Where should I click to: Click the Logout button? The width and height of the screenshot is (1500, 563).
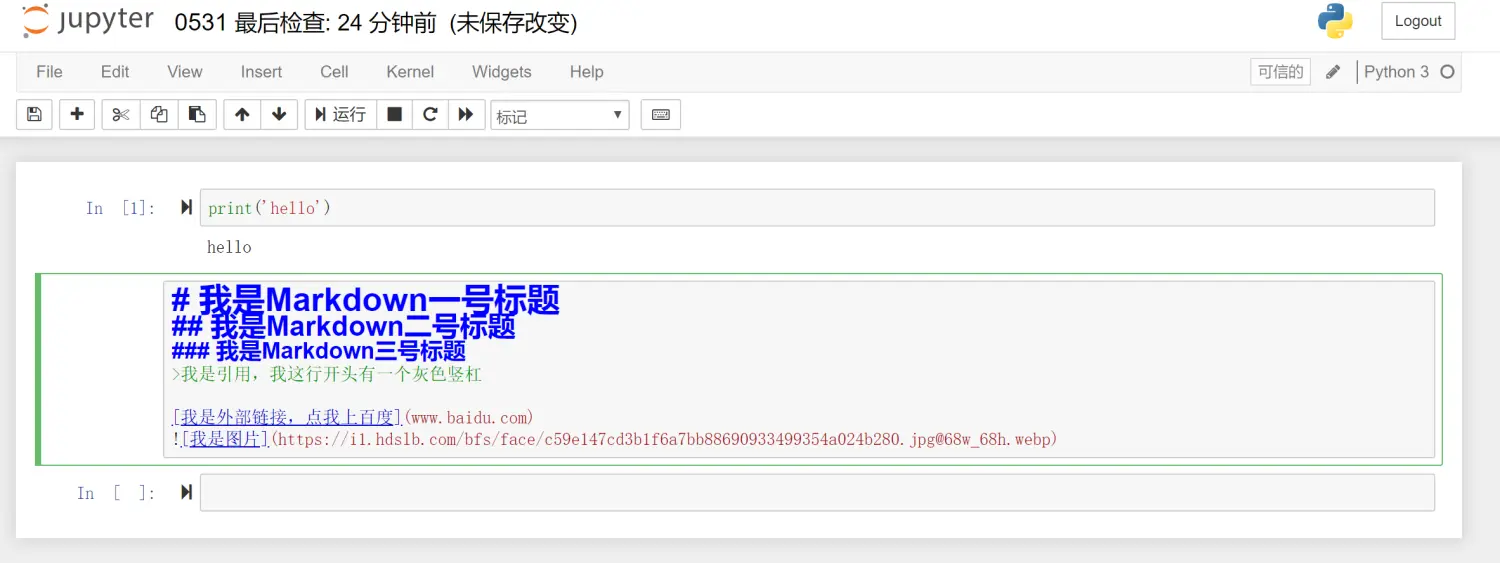(1418, 21)
